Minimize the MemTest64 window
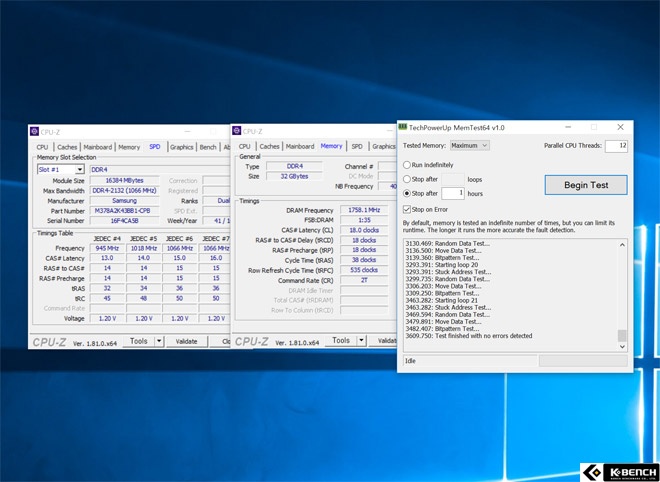The height and width of the screenshot is (482, 660). point(568,127)
